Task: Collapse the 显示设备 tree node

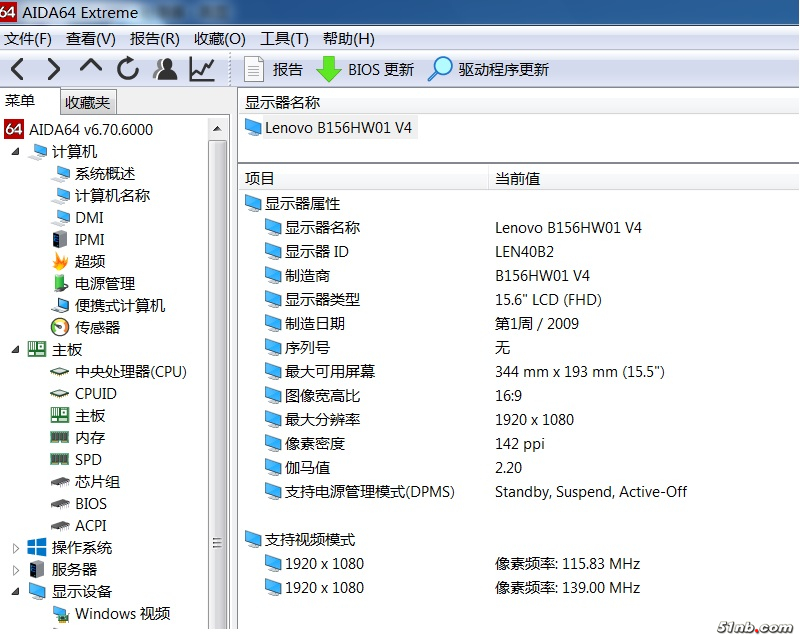Action: pos(15,592)
